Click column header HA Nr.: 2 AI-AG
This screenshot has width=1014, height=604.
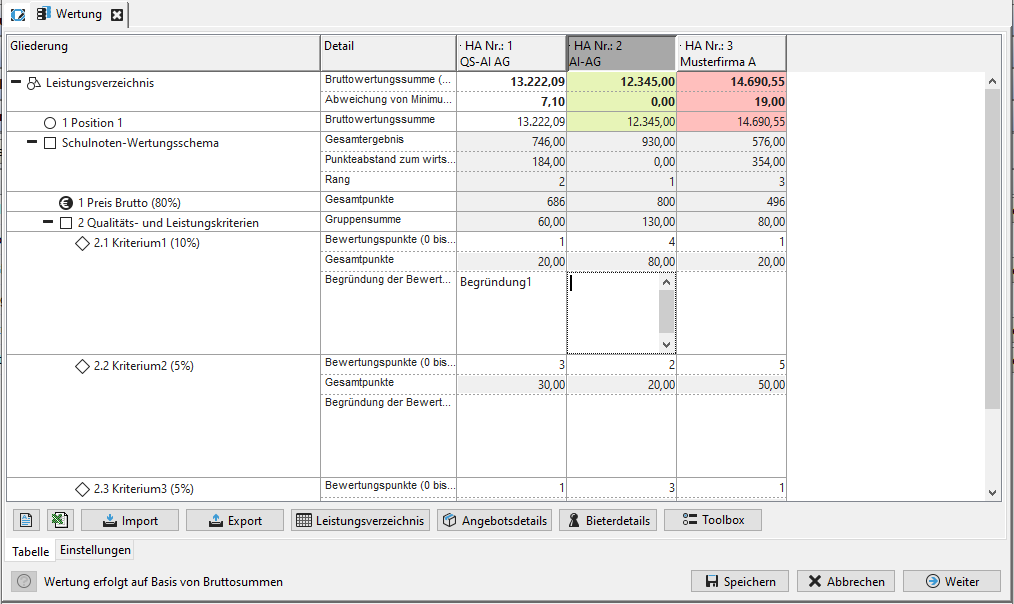(621, 53)
